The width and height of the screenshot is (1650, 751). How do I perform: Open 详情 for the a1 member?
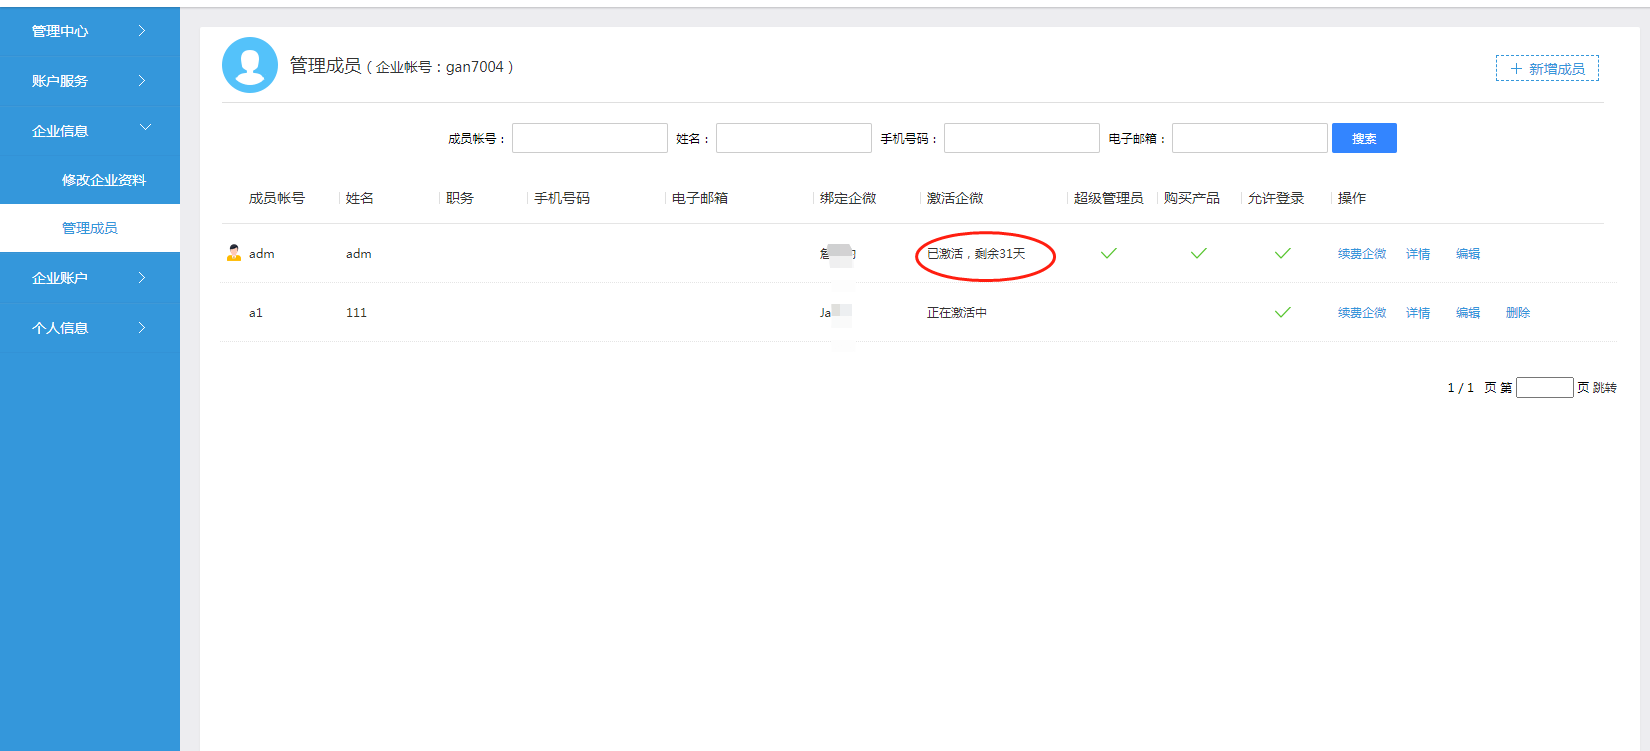[1418, 313]
